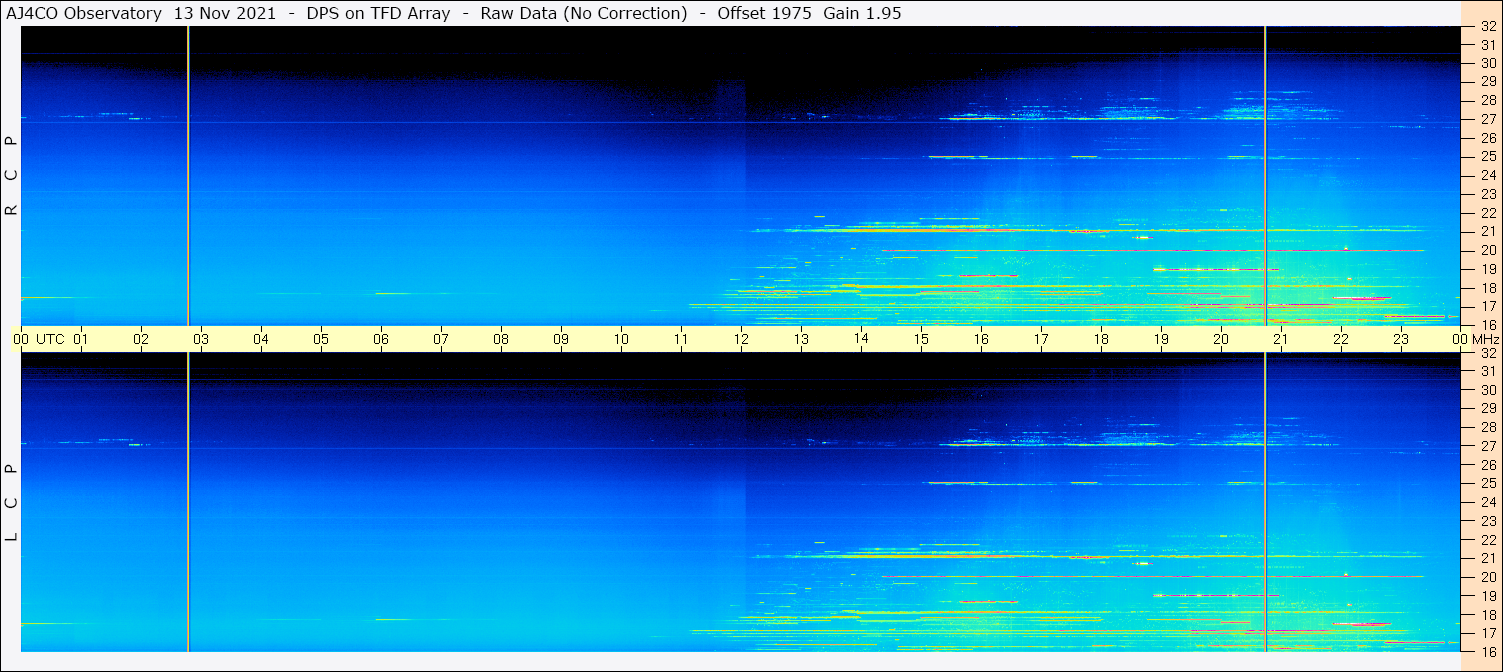Screen dimensions: 1503x672
Task: Click the 27 MHz label of RCP panel
Action: tap(1487, 119)
